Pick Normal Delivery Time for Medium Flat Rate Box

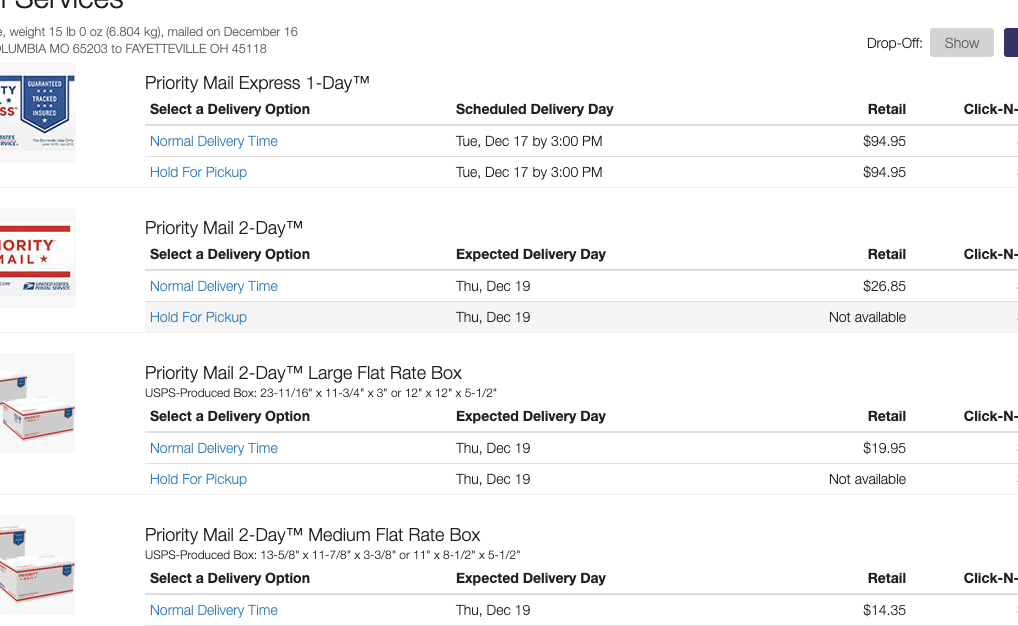(214, 610)
